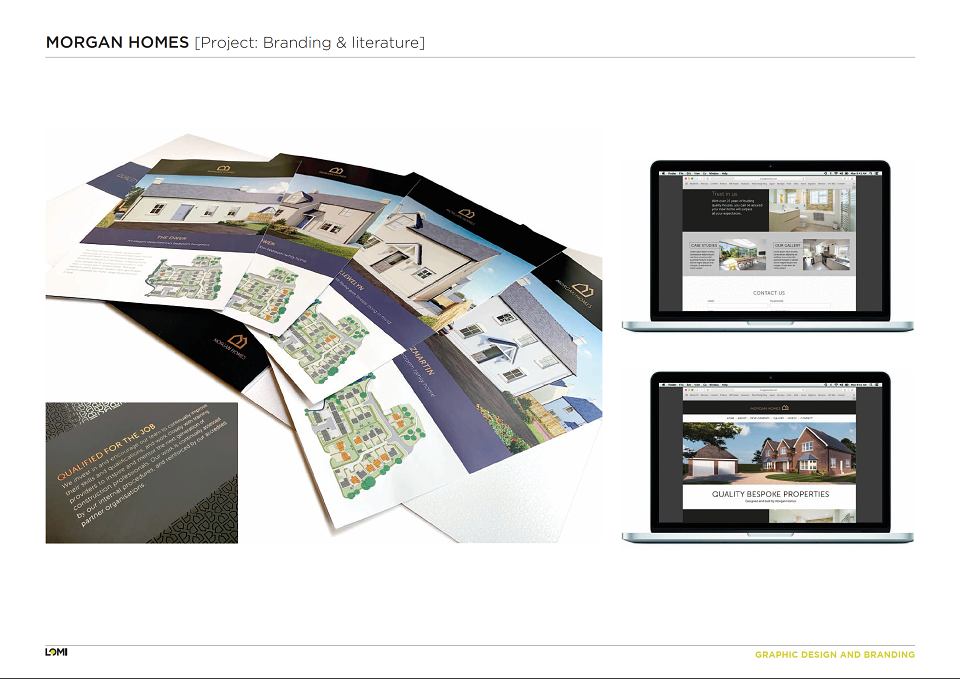Click the gold house logo atop the Owen brochure
This screenshot has height=679, width=960.
[223, 169]
